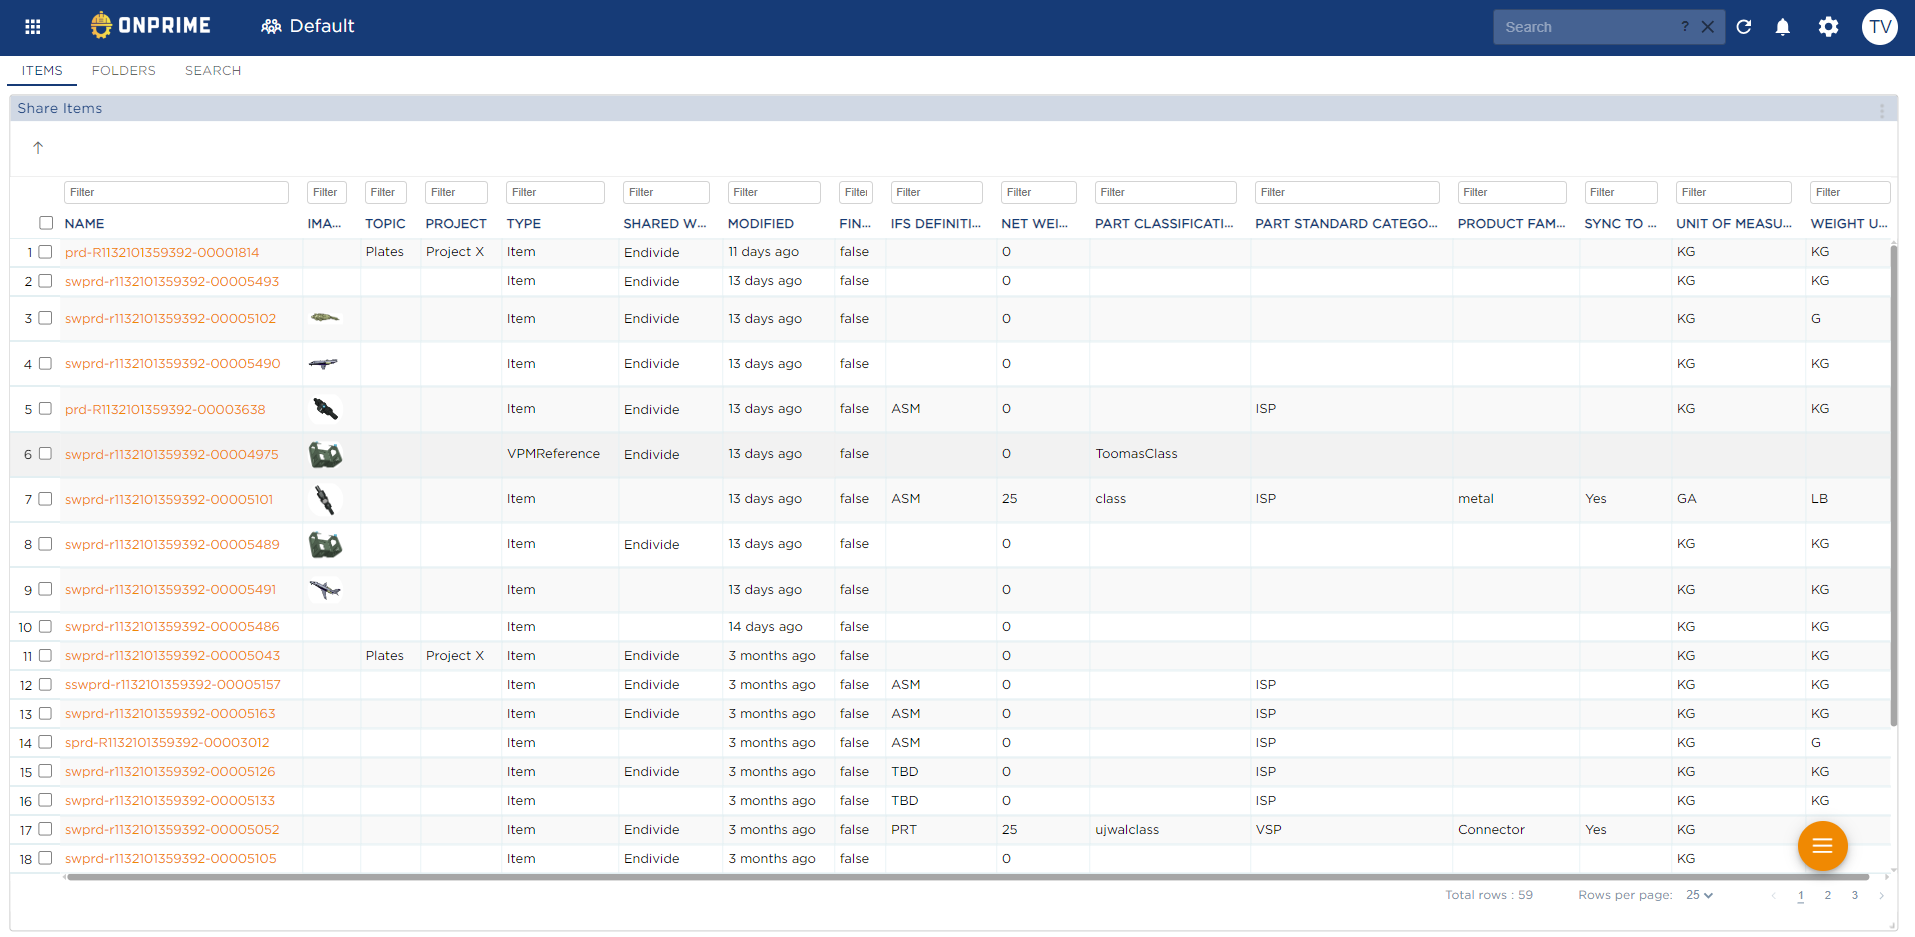Check the checkbox for prd-R1132101359392-00001814
Screen dimensions: 1915x937
click(46, 252)
